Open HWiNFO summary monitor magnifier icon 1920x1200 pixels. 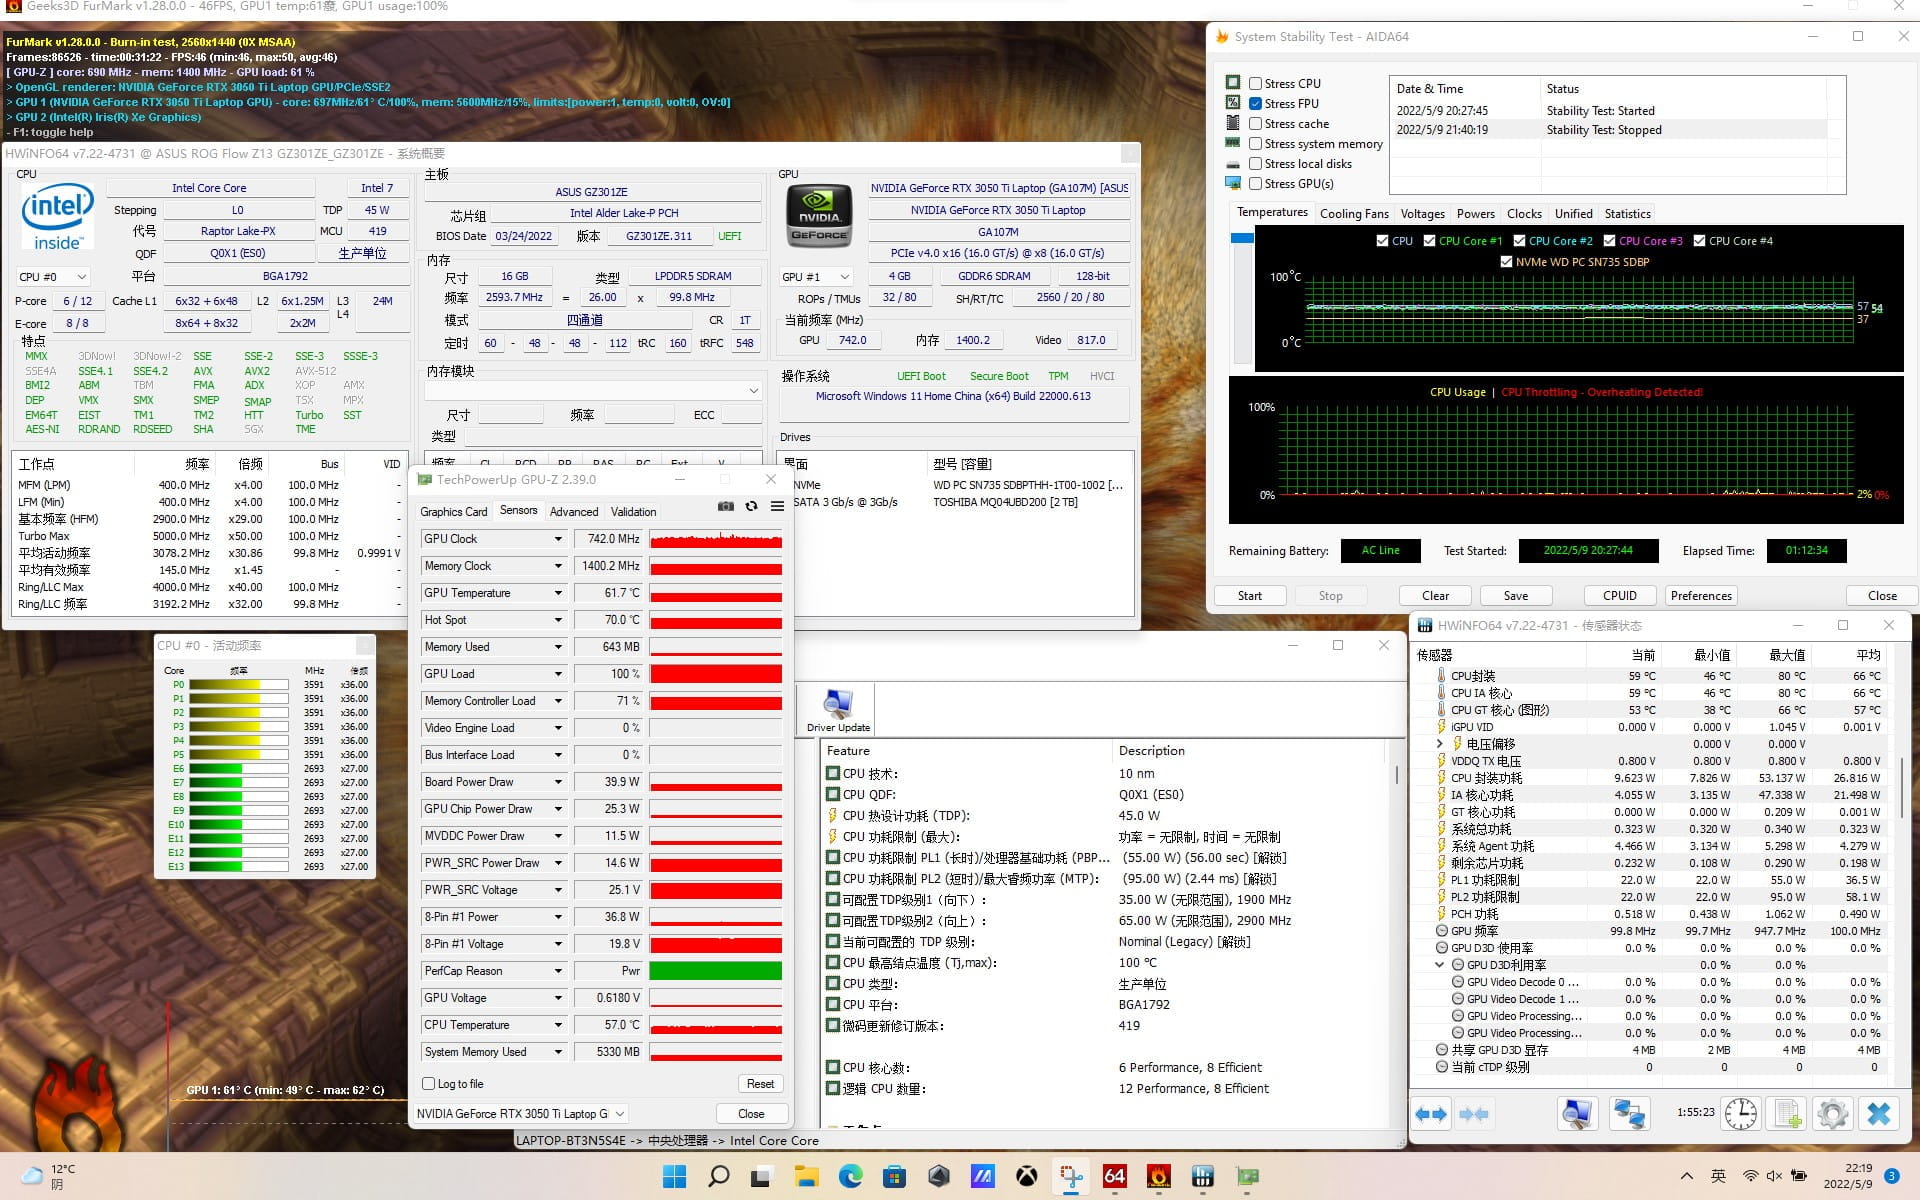point(1577,1114)
